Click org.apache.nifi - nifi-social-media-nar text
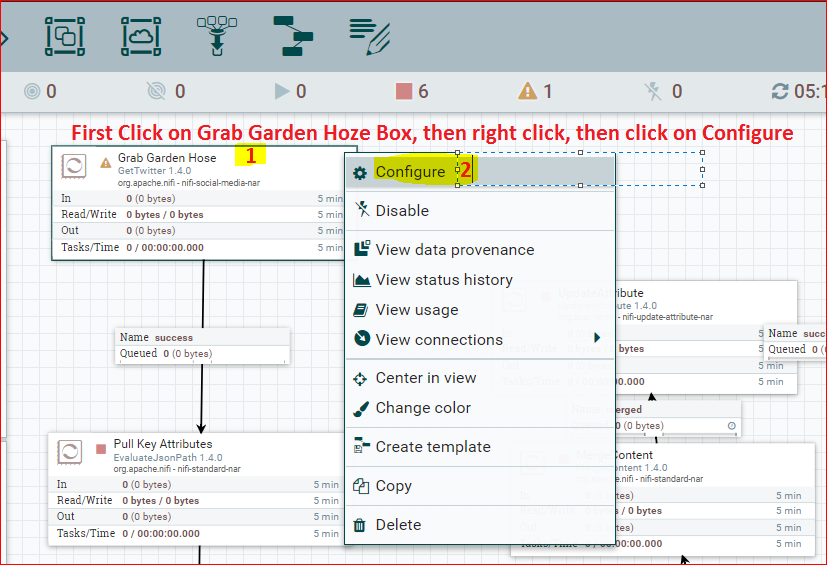The image size is (827, 565). [x=189, y=183]
